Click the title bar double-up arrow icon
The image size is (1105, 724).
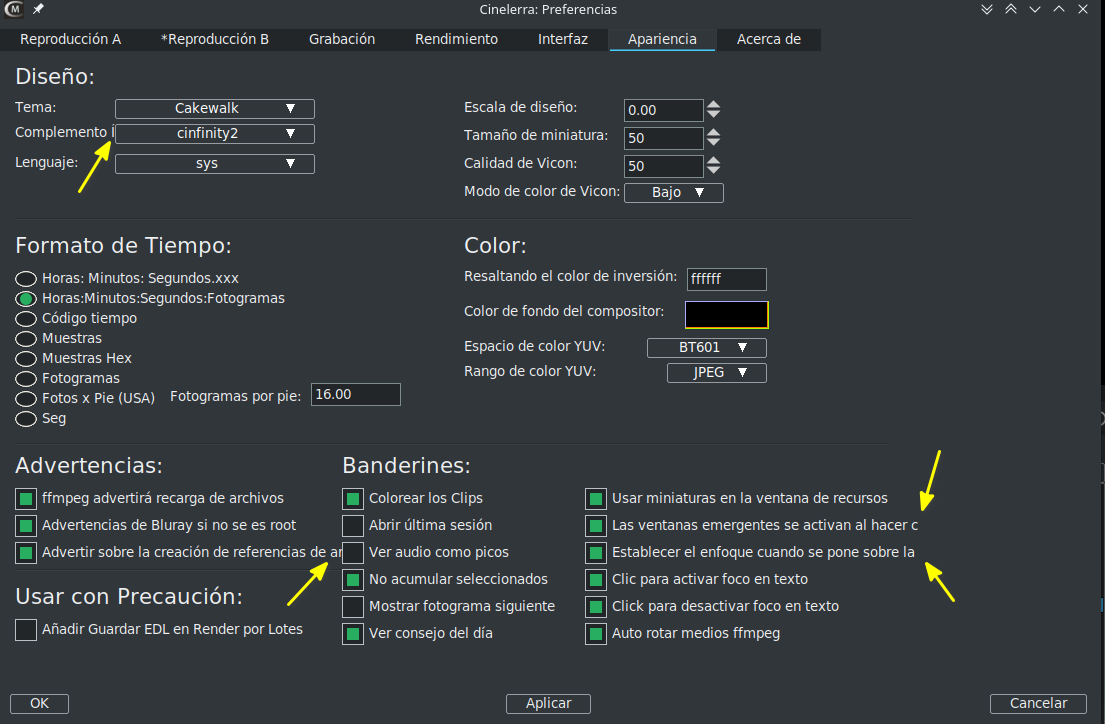point(1011,9)
